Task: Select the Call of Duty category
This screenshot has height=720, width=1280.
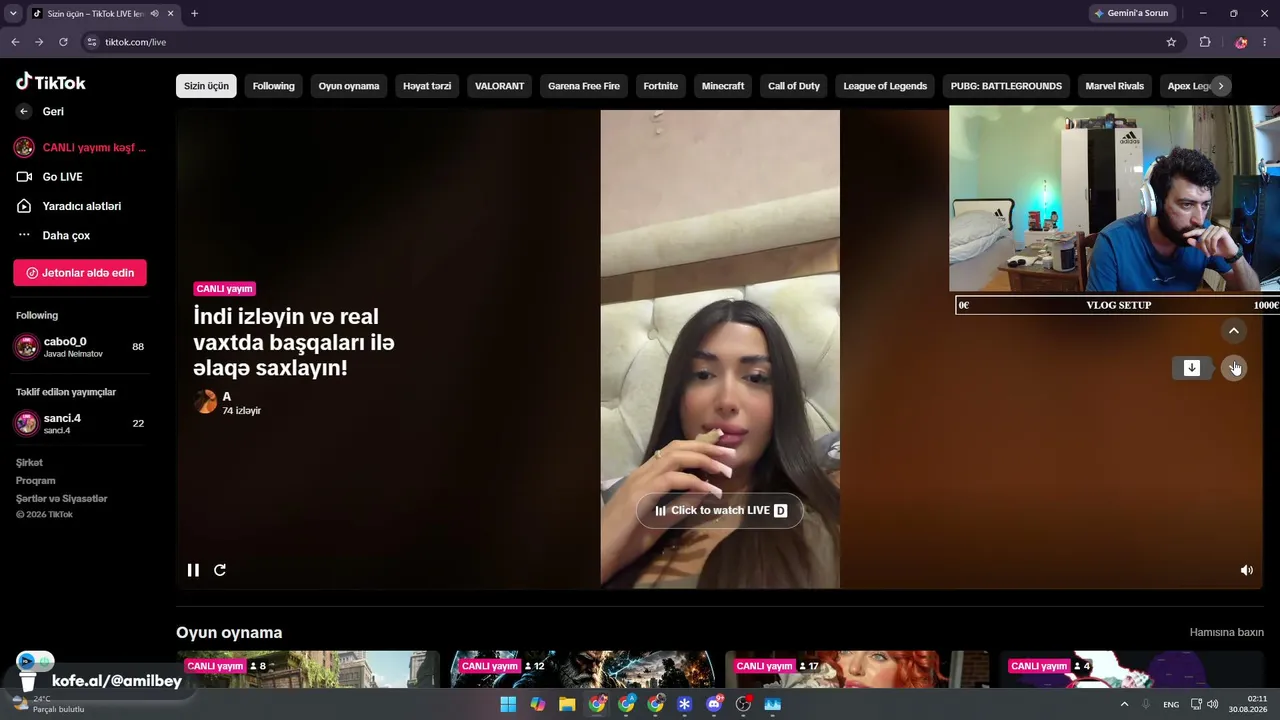Action: [794, 86]
